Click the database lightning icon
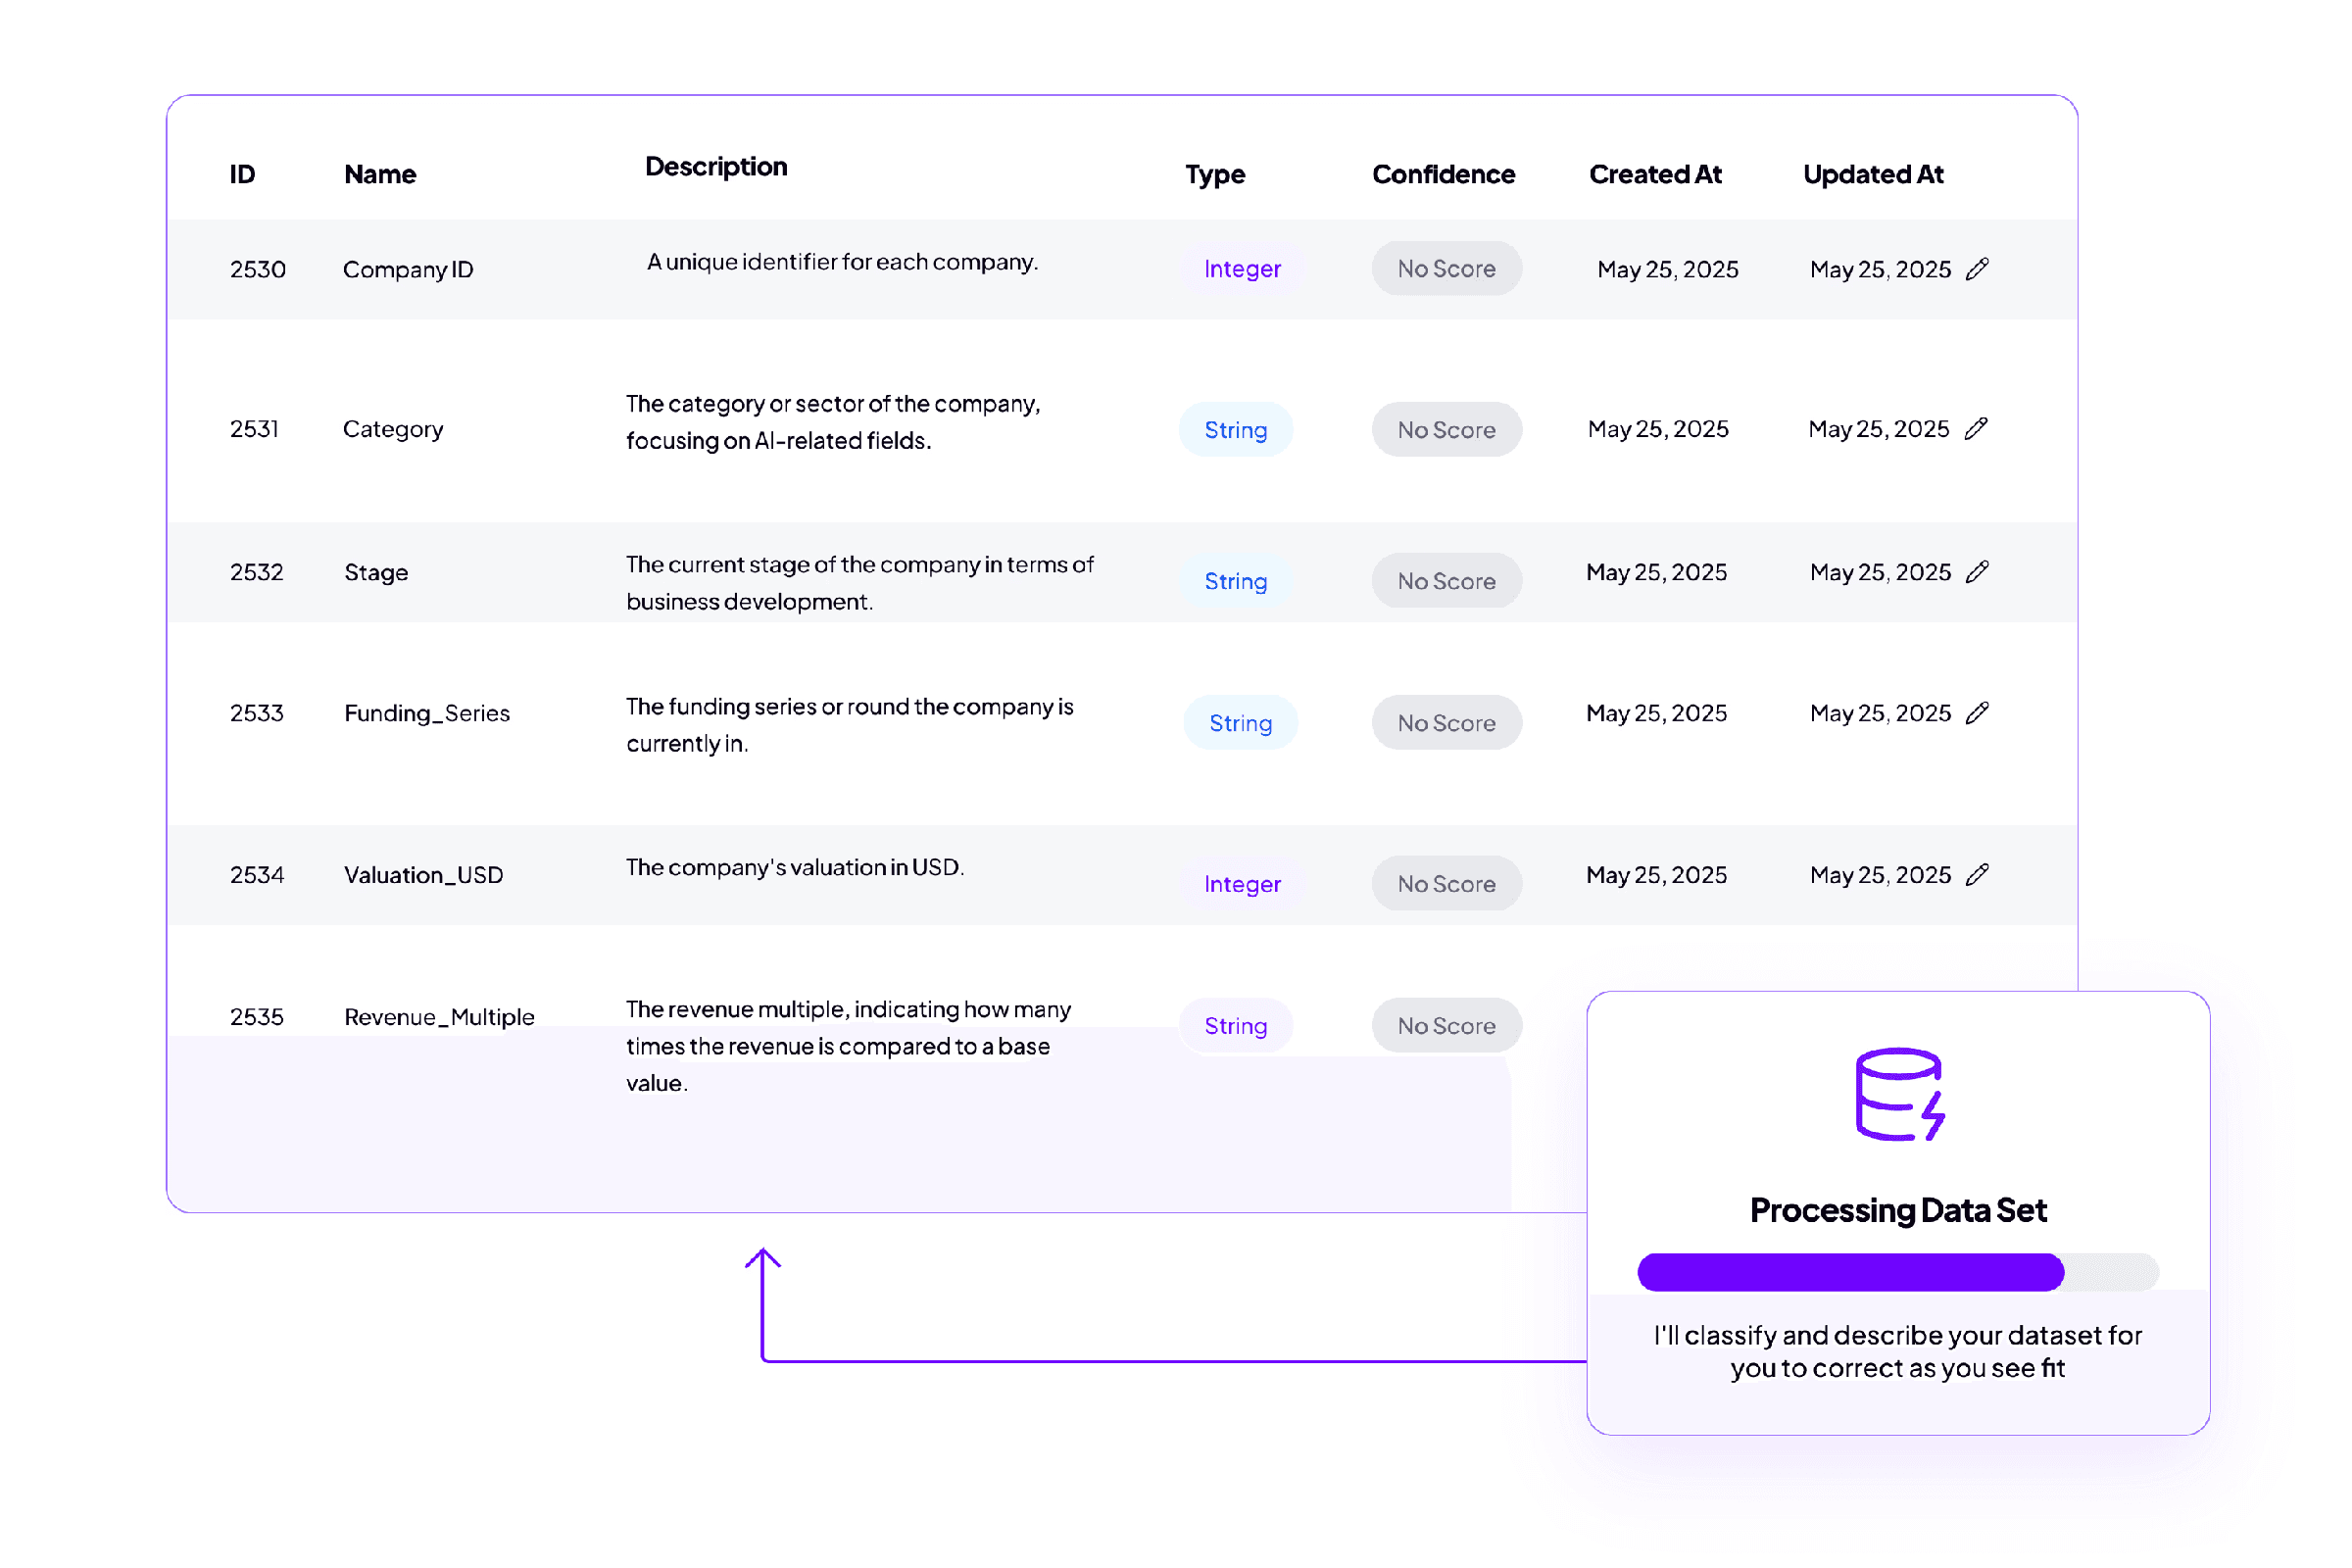This screenshot has height=1568, width=2352. tap(1899, 1094)
